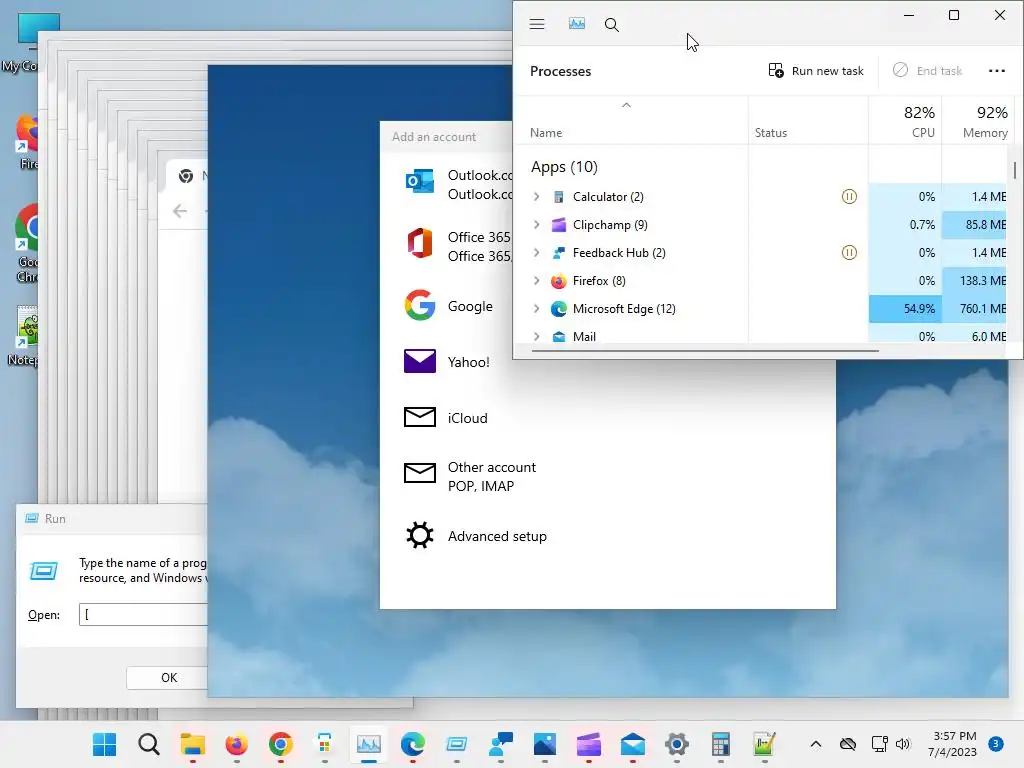Open the Task Manager search icon
Viewport: 1024px width, 768px height.
click(611, 25)
